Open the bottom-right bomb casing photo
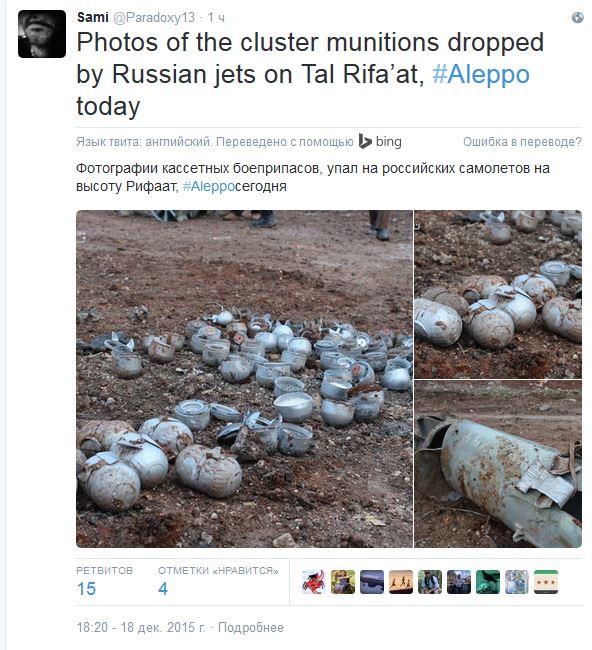592x650 pixels. 498,464
